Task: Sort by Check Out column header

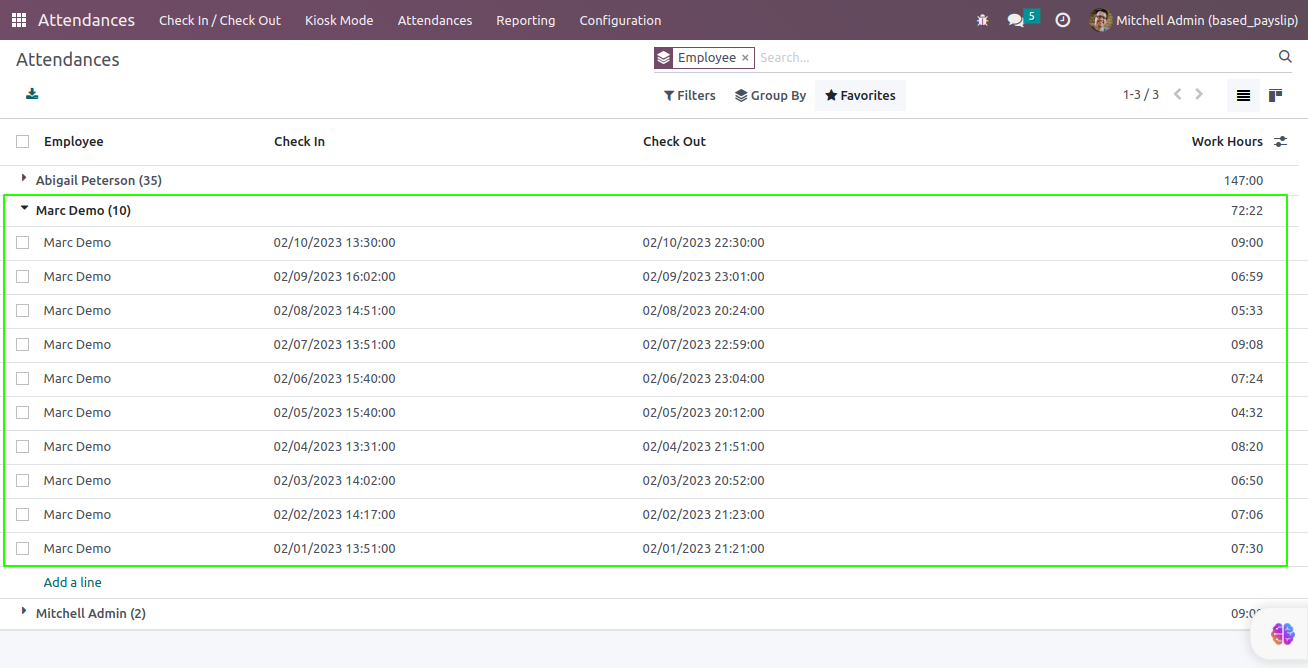Action: [x=674, y=142]
